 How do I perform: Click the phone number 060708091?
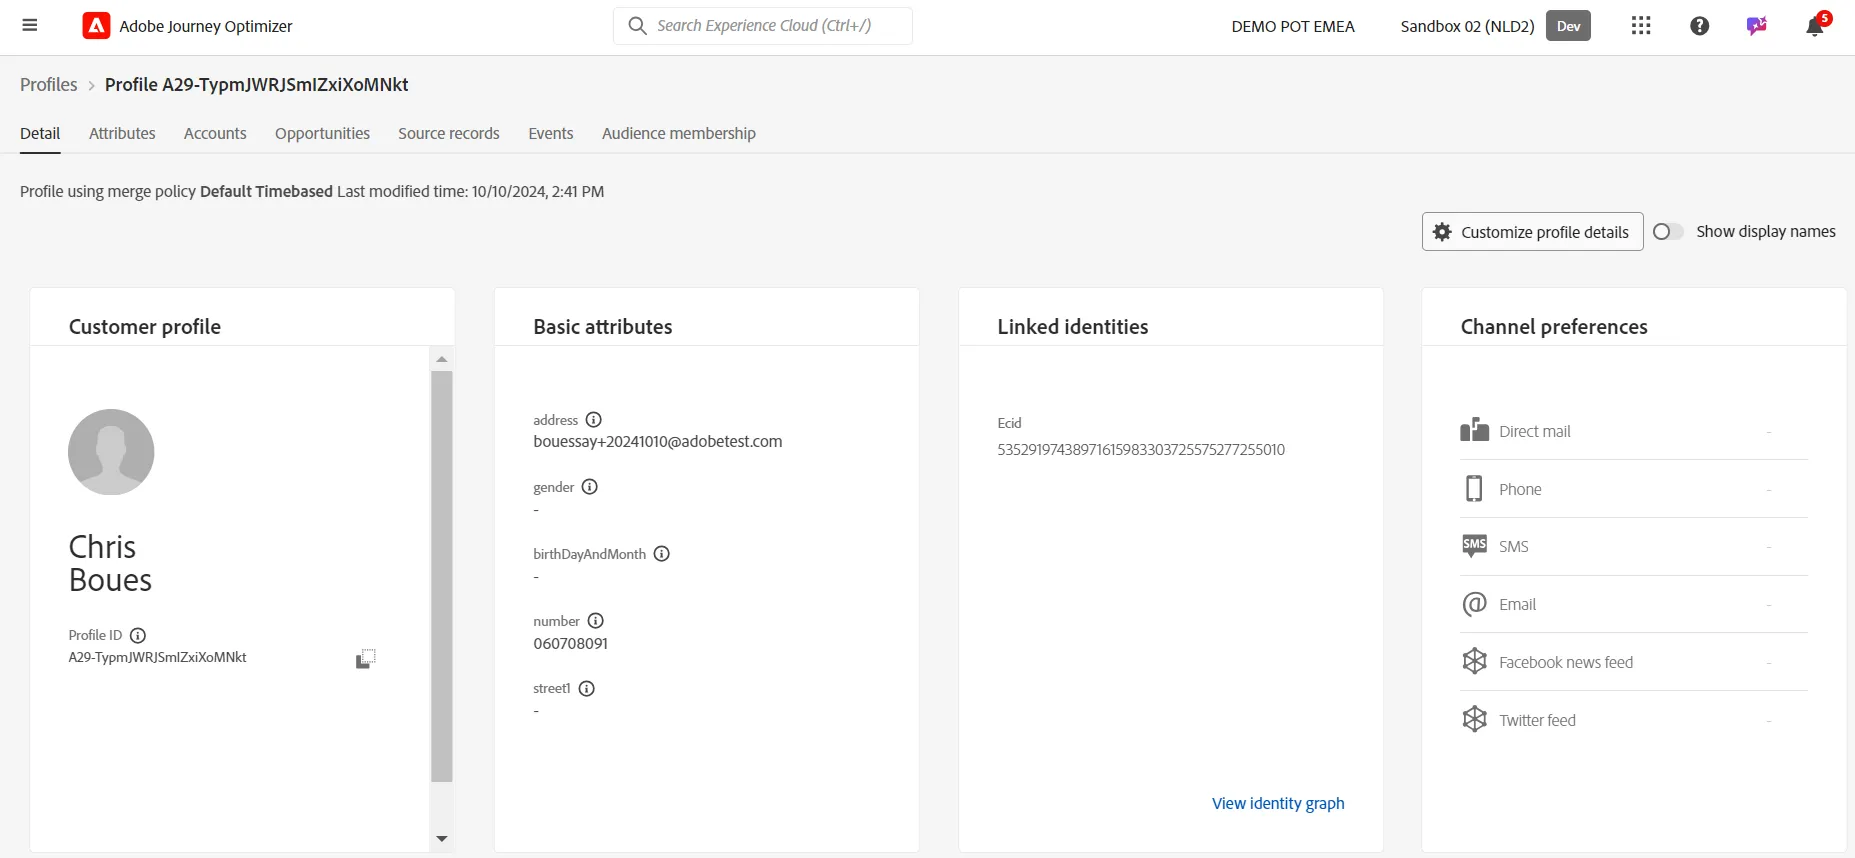click(x=571, y=644)
